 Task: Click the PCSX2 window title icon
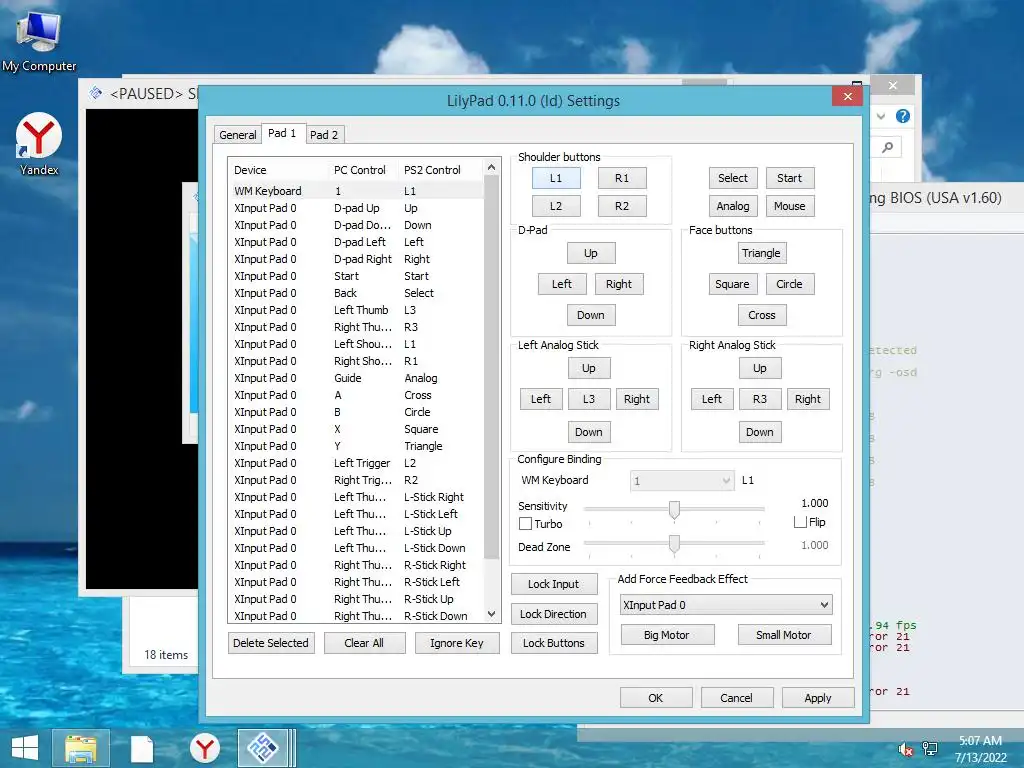[95, 93]
